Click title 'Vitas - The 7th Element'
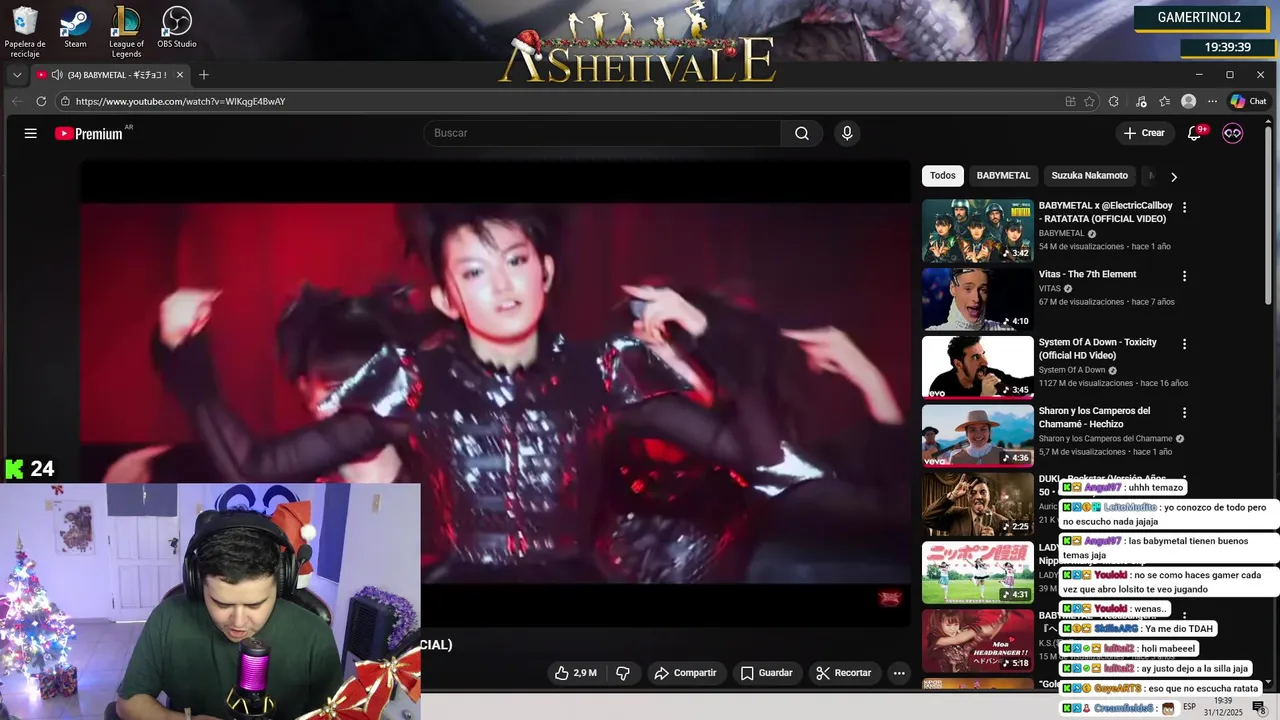Viewport: 1280px width, 720px height. [1087, 274]
